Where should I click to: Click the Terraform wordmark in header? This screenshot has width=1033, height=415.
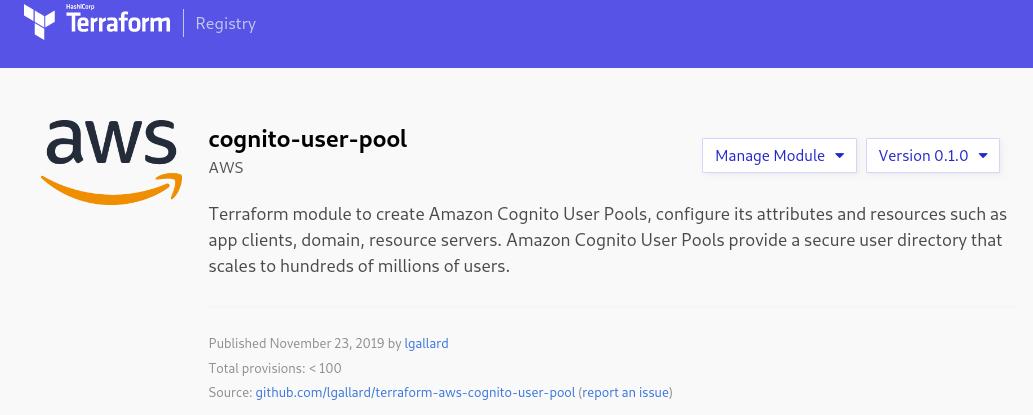(x=118, y=24)
